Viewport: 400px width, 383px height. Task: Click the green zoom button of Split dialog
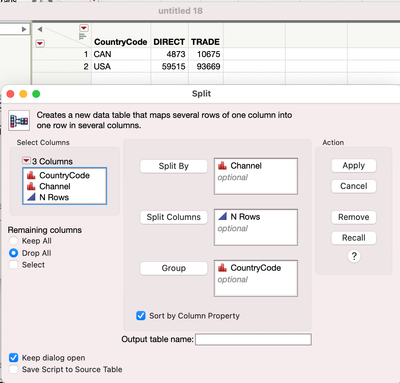point(36,94)
